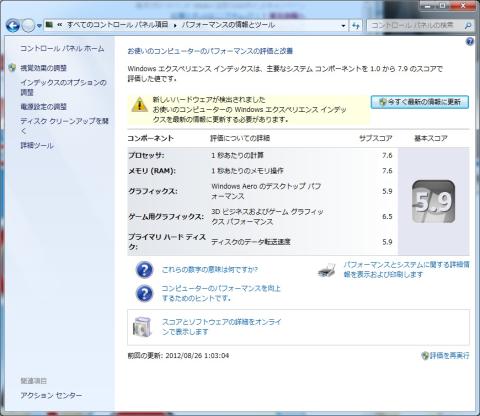The height and width of the screenshot is (416, 480).
Task: Click the 5.9 base score badge
Action: [x=434, y=201]
